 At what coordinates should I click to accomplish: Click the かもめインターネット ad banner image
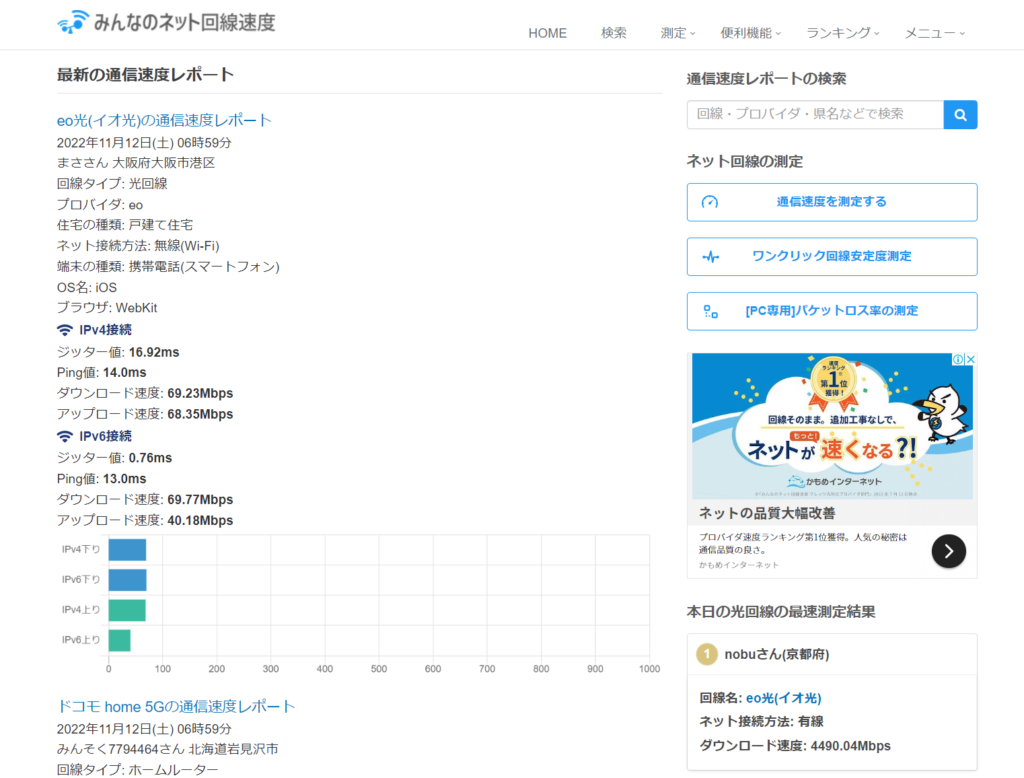[x=832, y=426]
